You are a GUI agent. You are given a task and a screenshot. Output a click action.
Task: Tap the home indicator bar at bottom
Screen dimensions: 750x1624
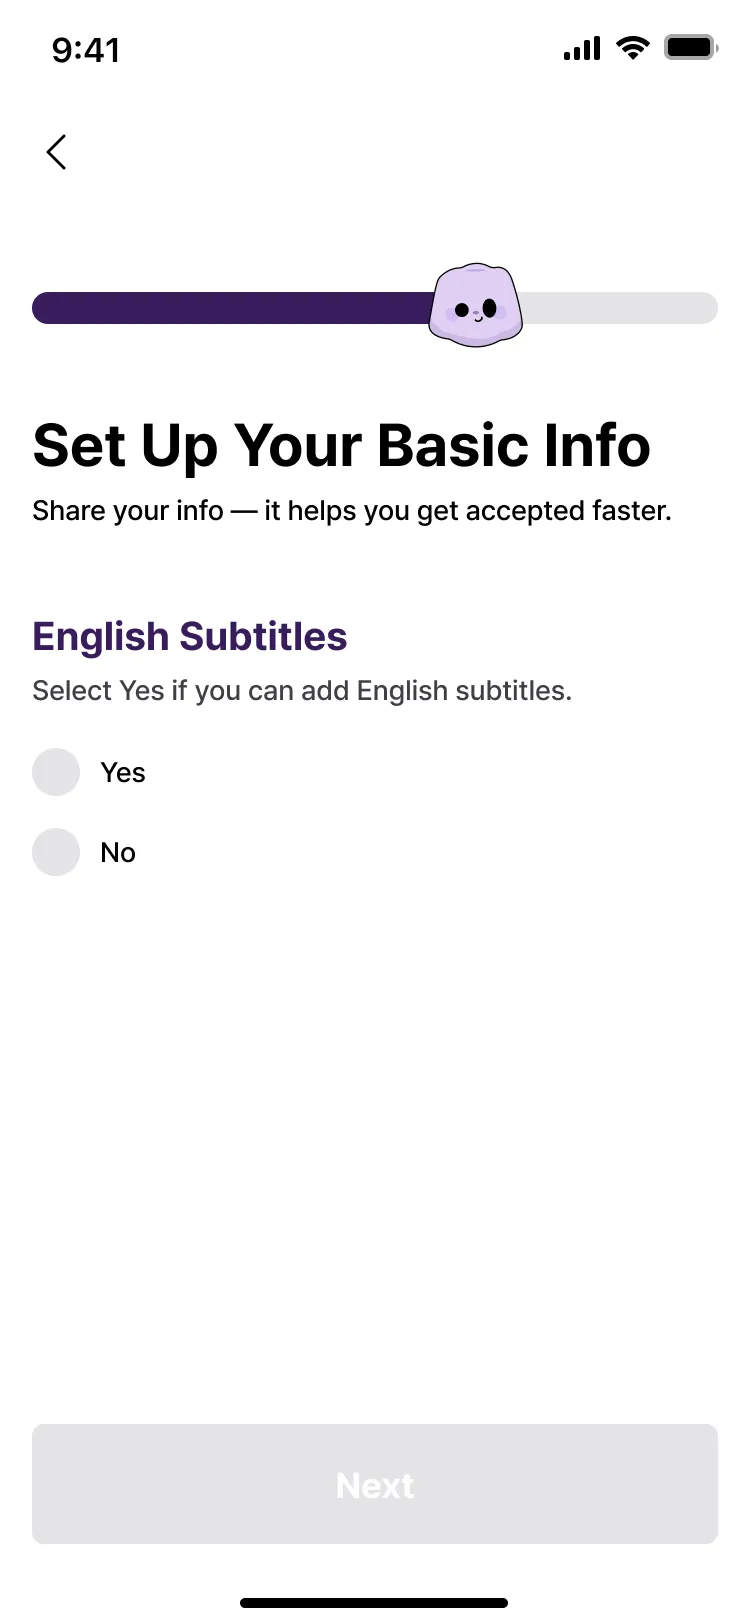[x=374, y=1603]
